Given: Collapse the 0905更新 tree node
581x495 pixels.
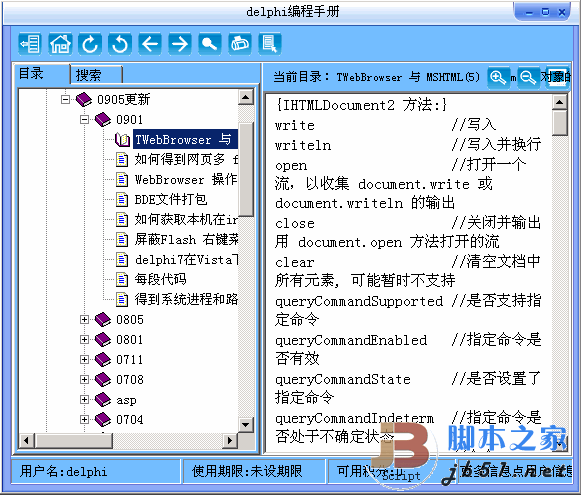Looking at the screenshot, I should coord(65,99).
